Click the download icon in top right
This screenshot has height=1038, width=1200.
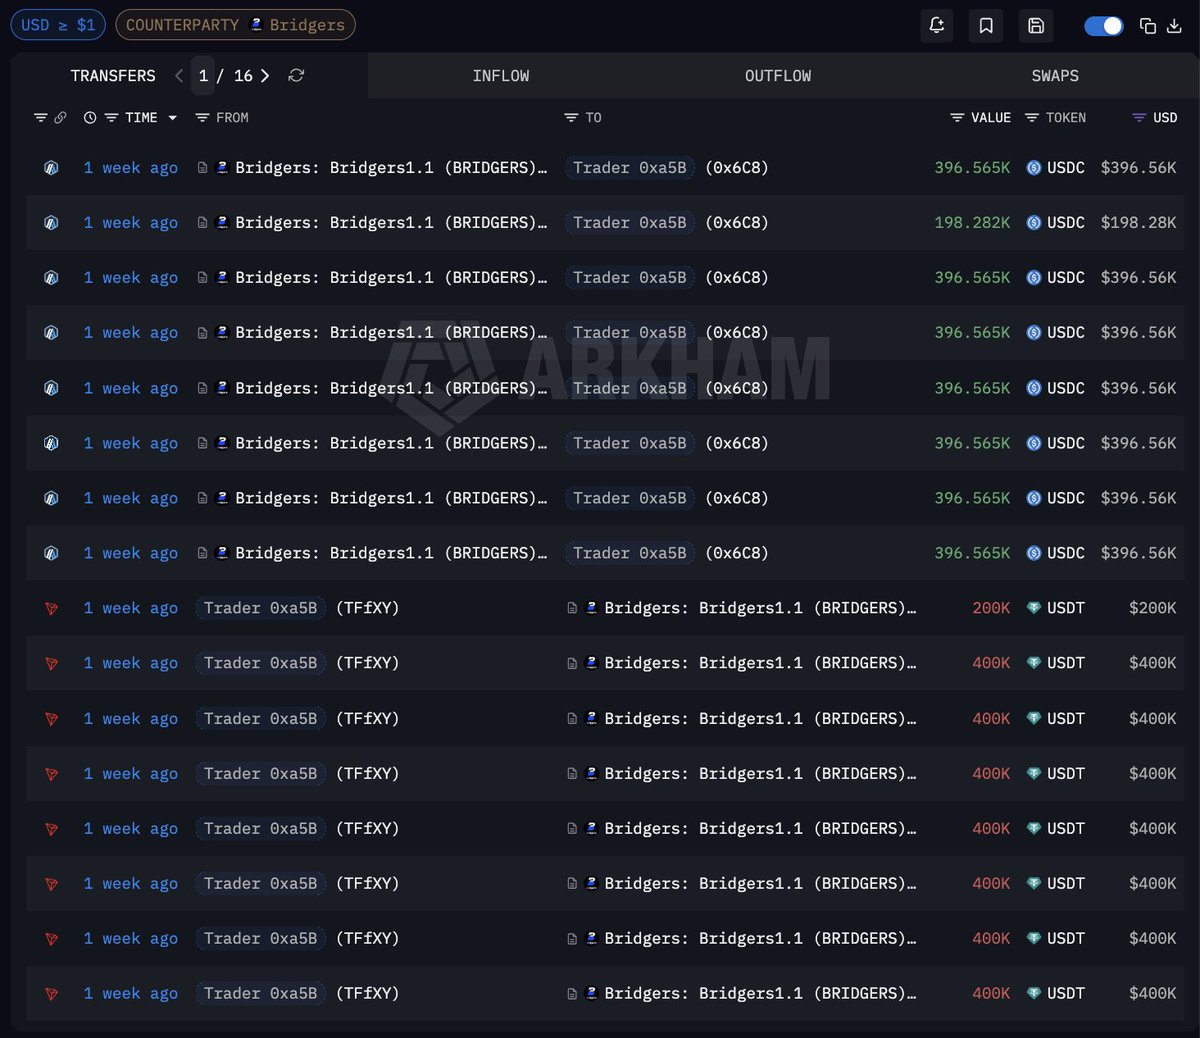(x=1173, y=26)
